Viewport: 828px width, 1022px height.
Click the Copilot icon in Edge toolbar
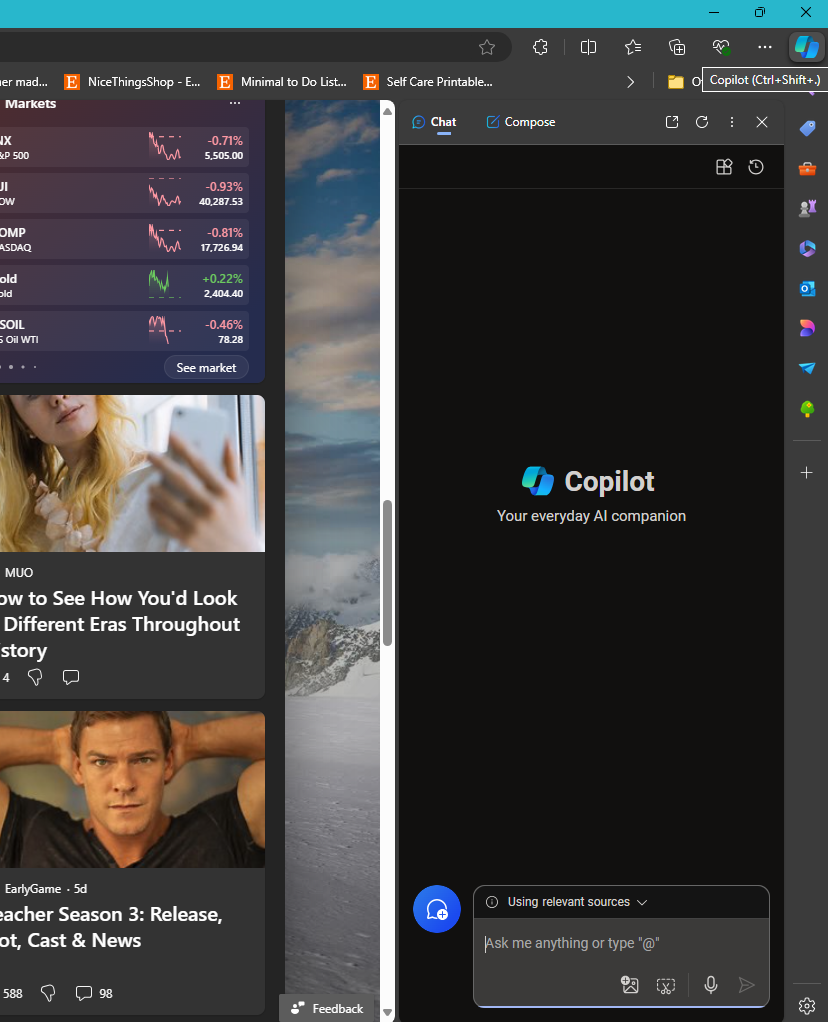(x=806, y=47)
